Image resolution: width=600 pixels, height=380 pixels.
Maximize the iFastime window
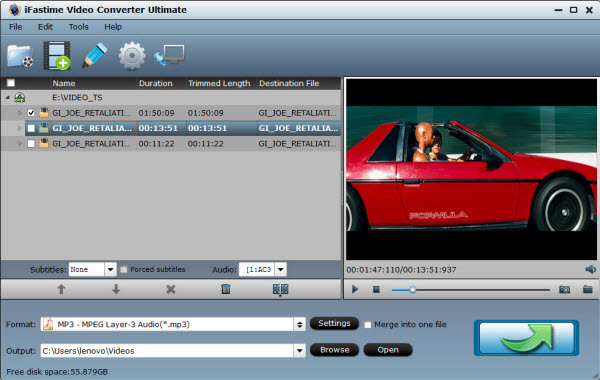tap(573, 10)
